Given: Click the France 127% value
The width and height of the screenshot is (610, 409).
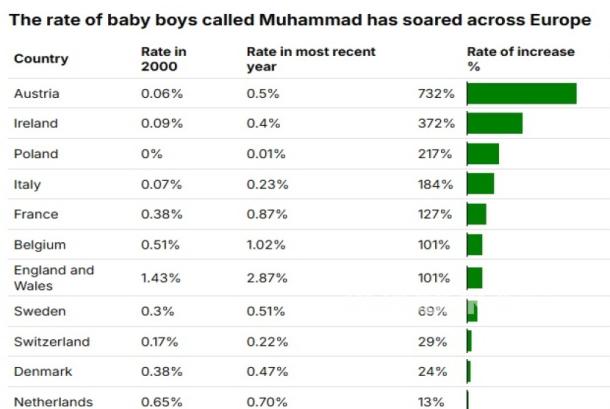Looking at the screenshot, I should point(435,214).
